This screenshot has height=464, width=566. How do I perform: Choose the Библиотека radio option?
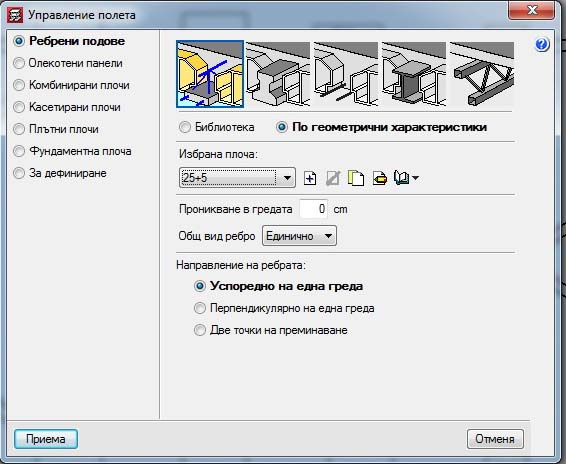point(217,127)
